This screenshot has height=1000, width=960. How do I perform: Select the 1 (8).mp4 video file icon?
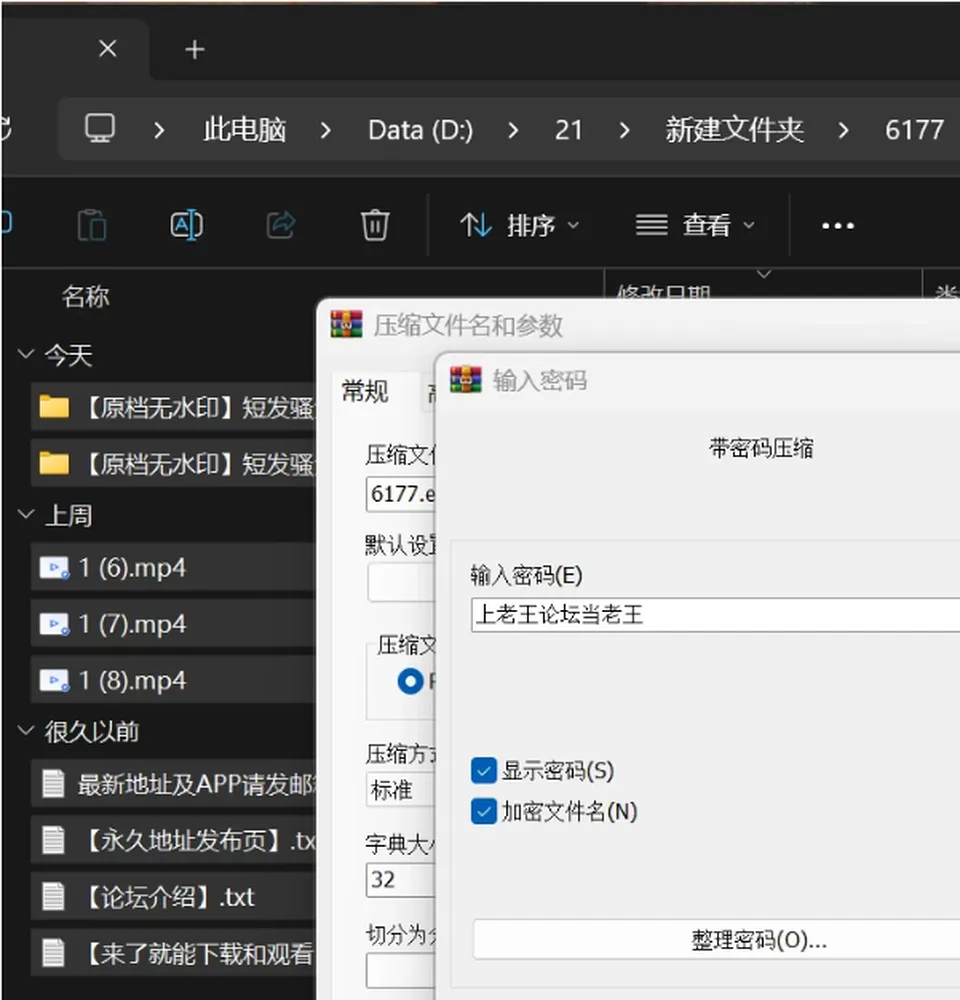pyautogui.click(x=54, y=680)
